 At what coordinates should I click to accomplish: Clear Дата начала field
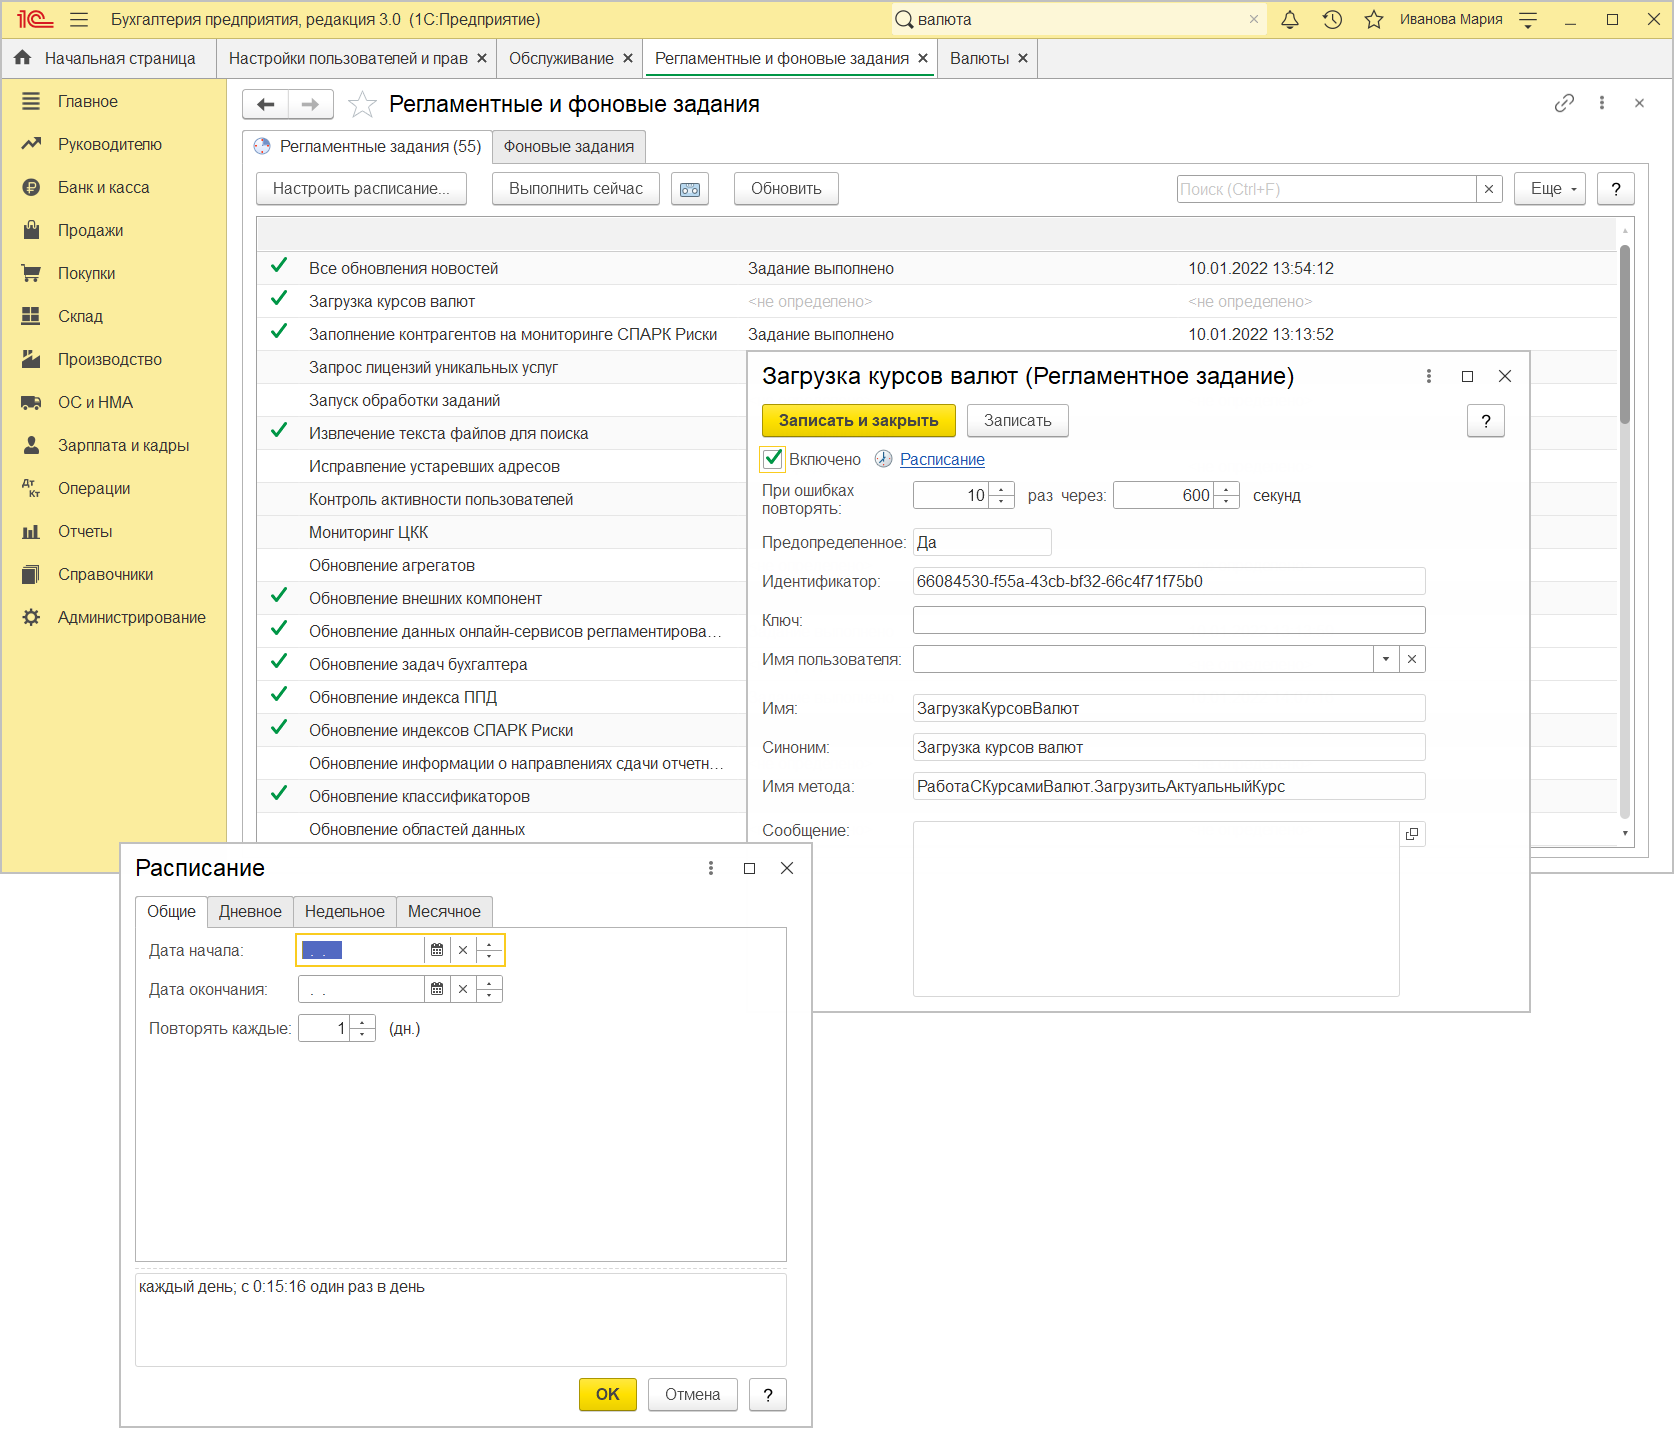coord(463,950)
